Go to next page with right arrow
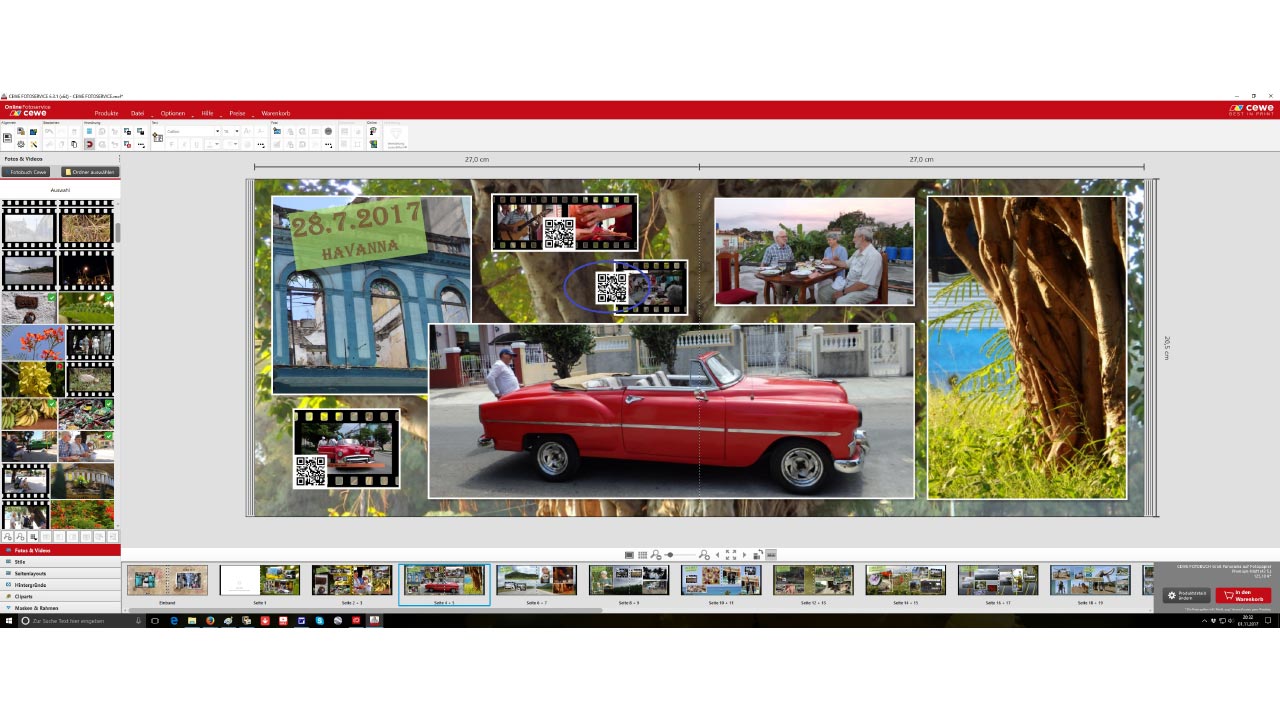This screenshot has width=1280, height=720. click(x=744, y=555)
